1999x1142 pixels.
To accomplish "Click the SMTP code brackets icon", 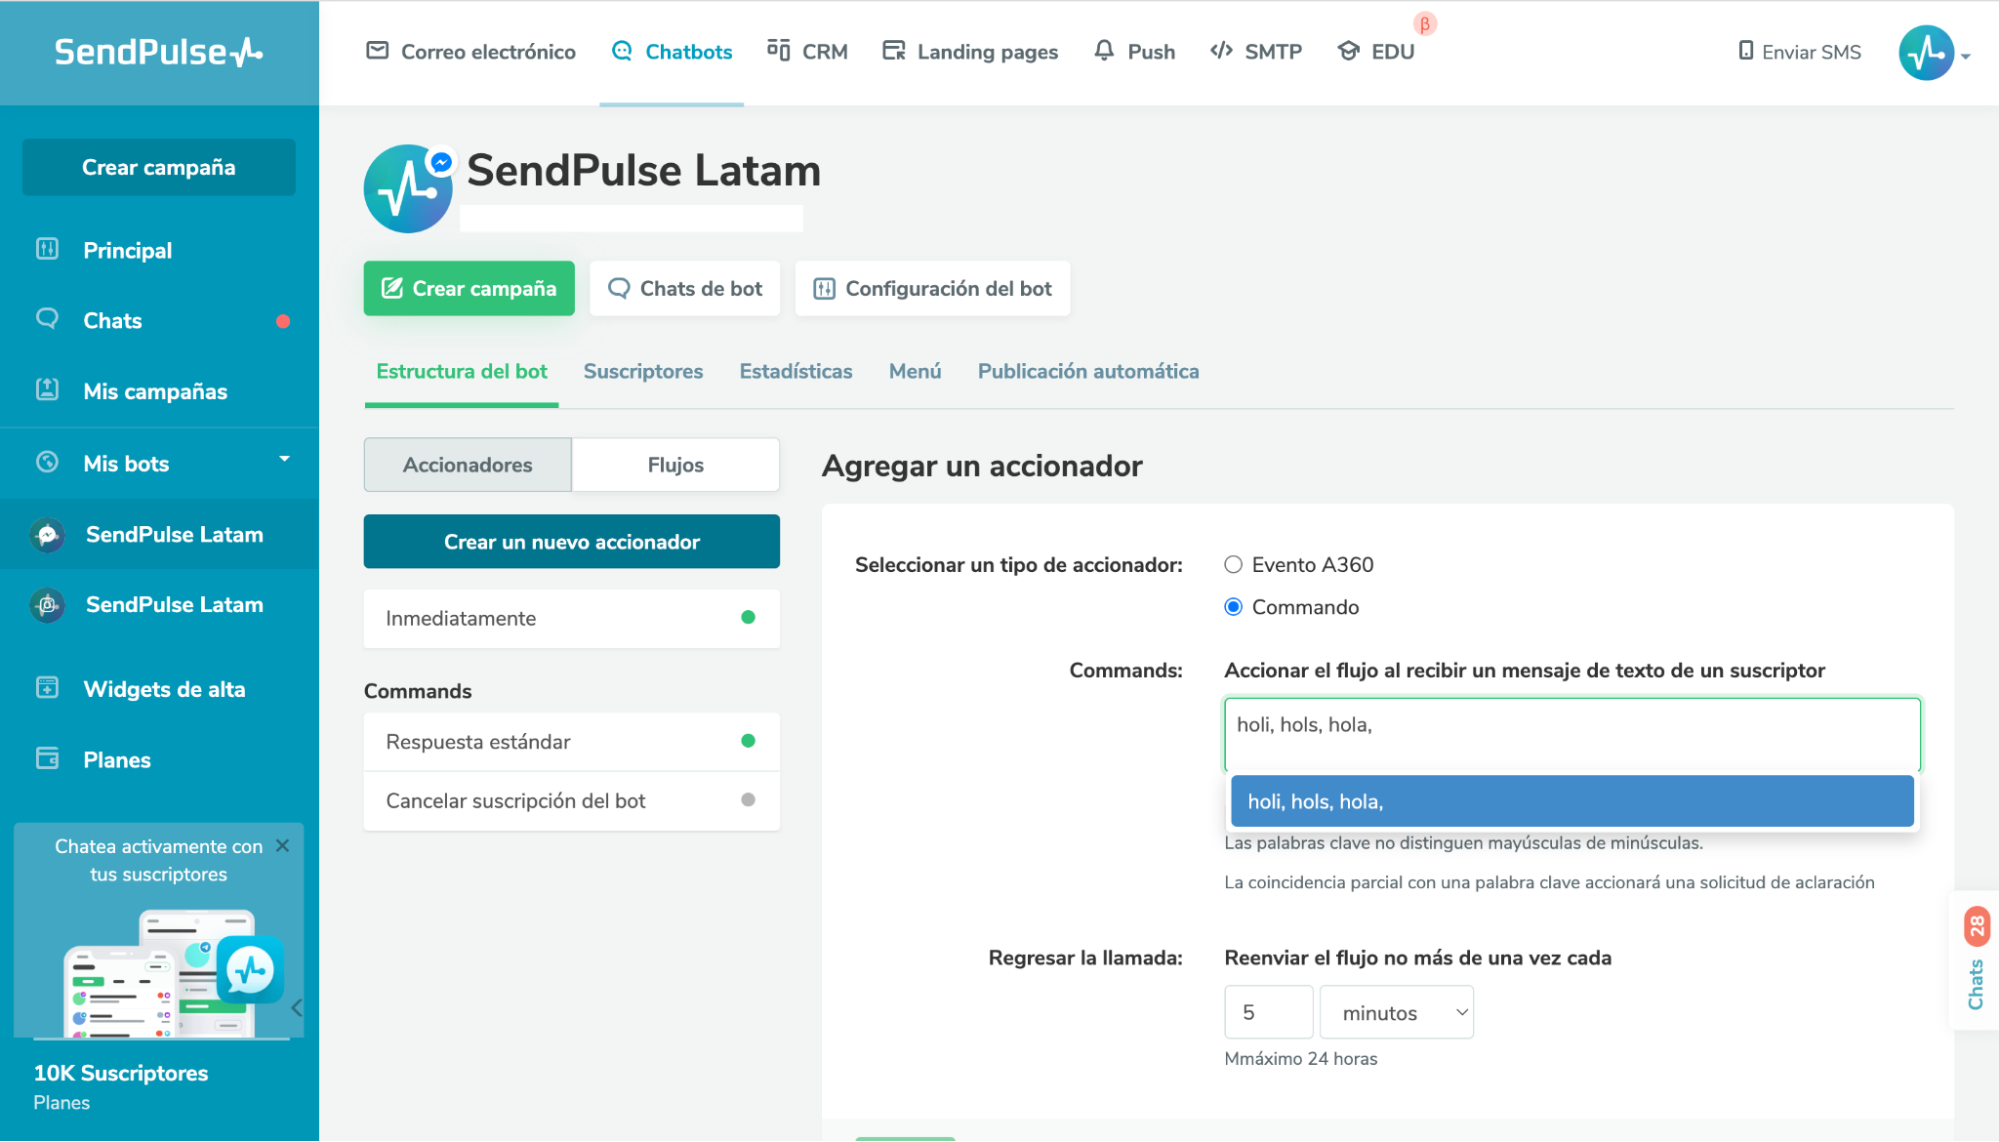I will pos(1221,51).
